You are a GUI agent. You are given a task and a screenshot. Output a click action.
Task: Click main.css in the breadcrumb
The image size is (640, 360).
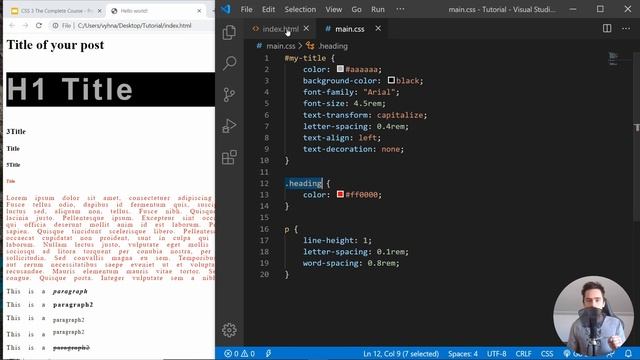point(280,46)
